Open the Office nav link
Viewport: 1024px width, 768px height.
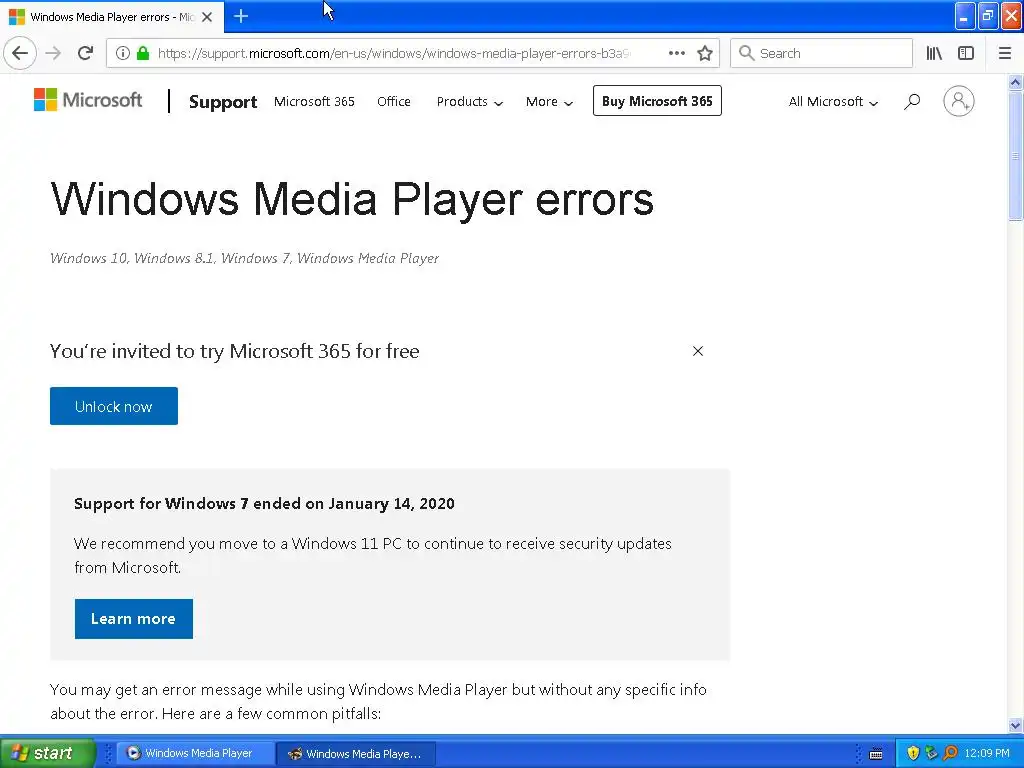394,101
